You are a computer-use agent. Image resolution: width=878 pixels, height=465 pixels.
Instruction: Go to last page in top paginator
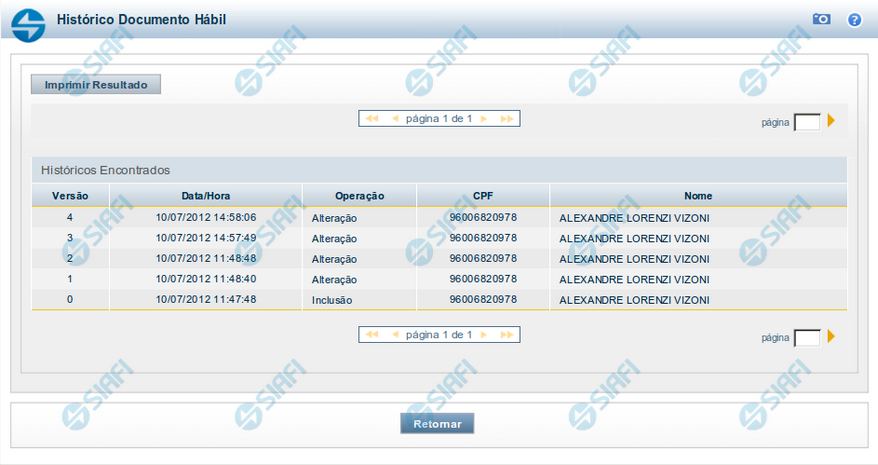tap(507, 118)
